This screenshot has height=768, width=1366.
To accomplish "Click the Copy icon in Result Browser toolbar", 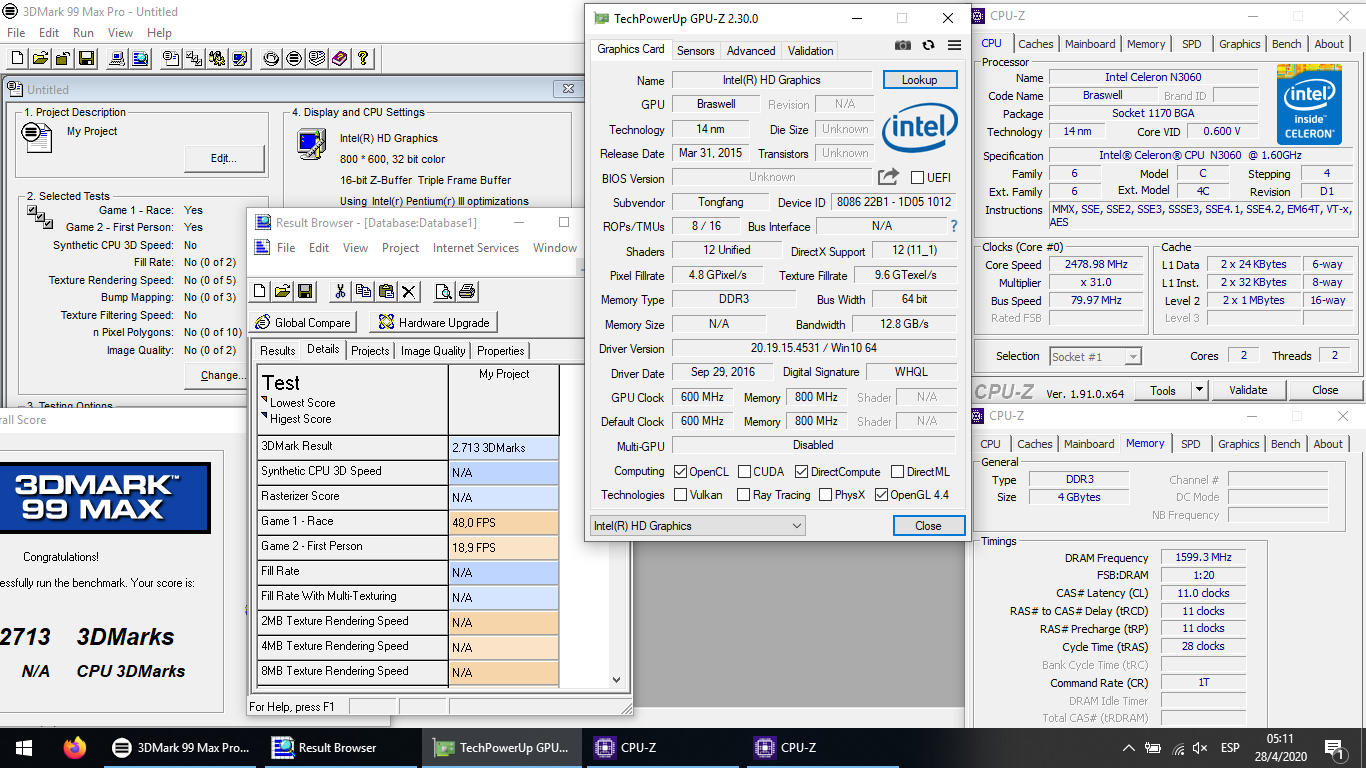I will [363, 291].
